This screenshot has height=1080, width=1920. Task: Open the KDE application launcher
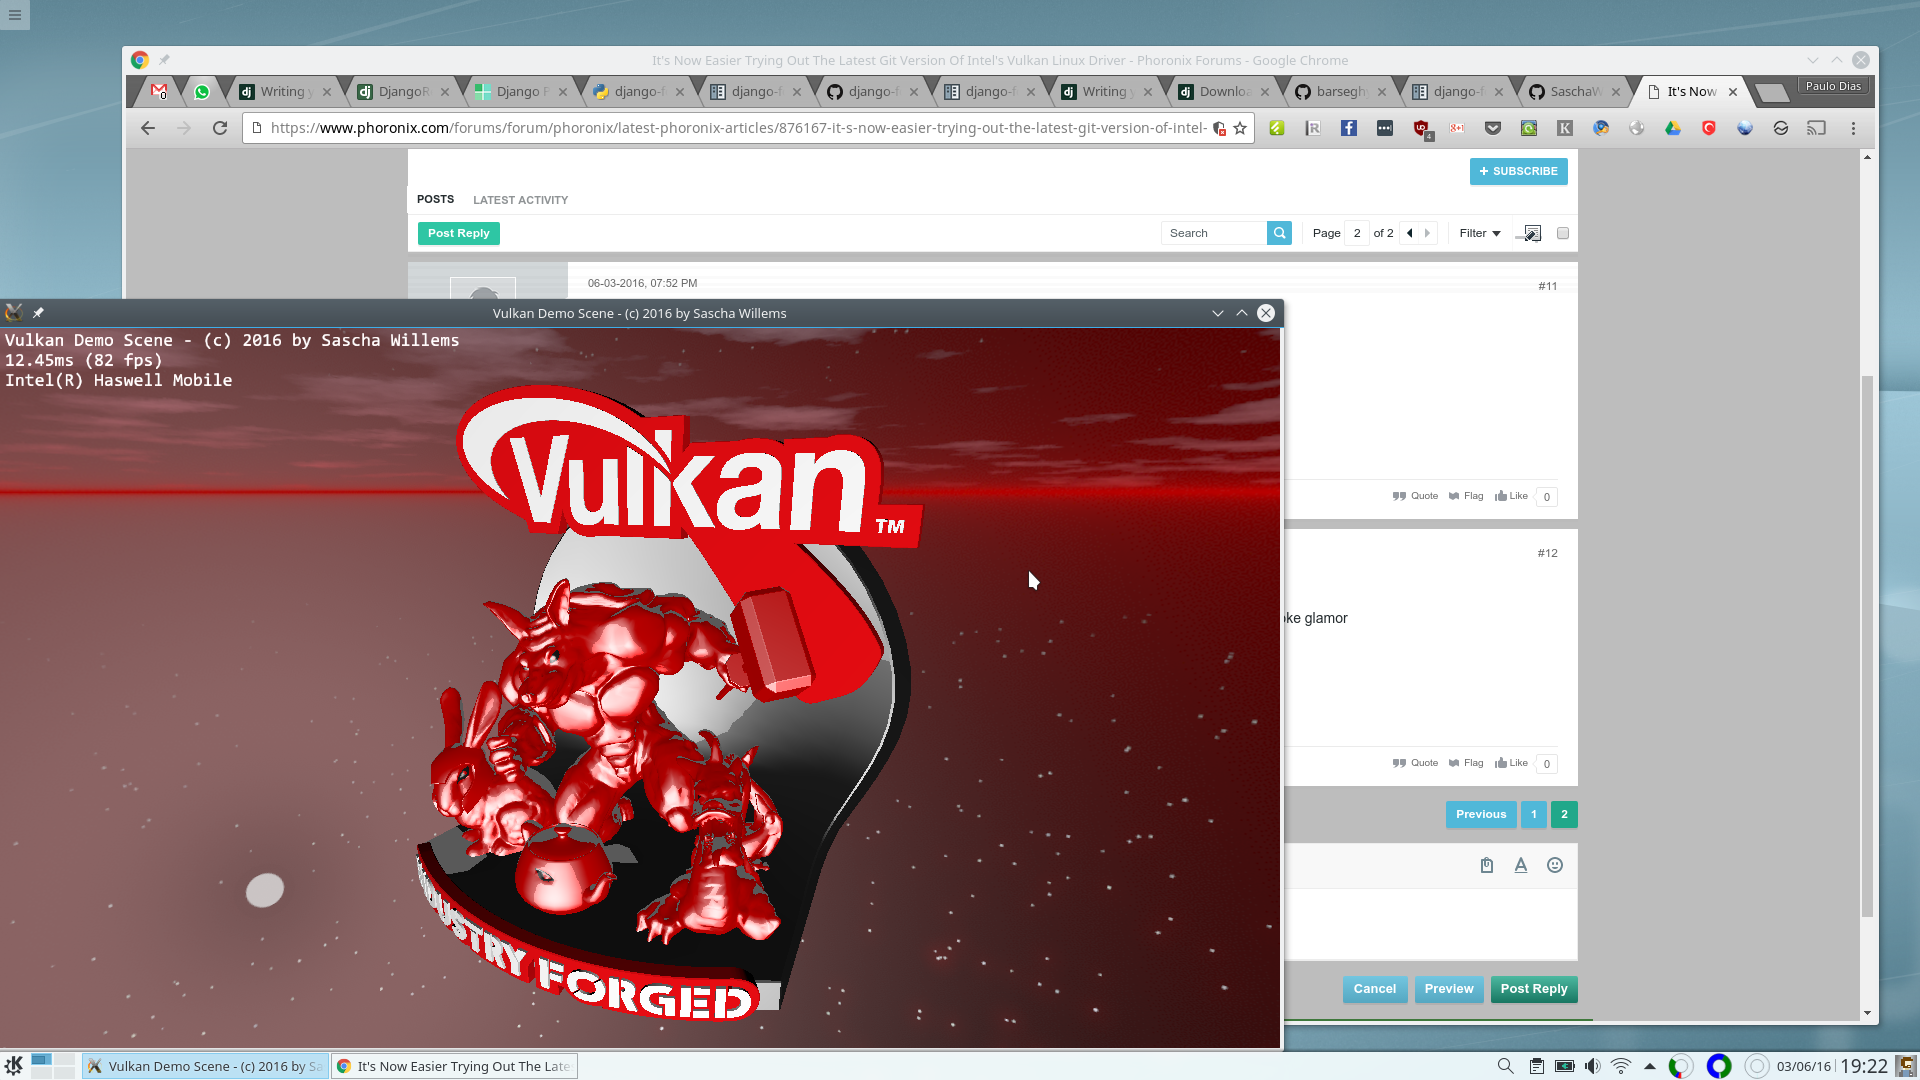pyautogui.click(x=14, y=1066)
